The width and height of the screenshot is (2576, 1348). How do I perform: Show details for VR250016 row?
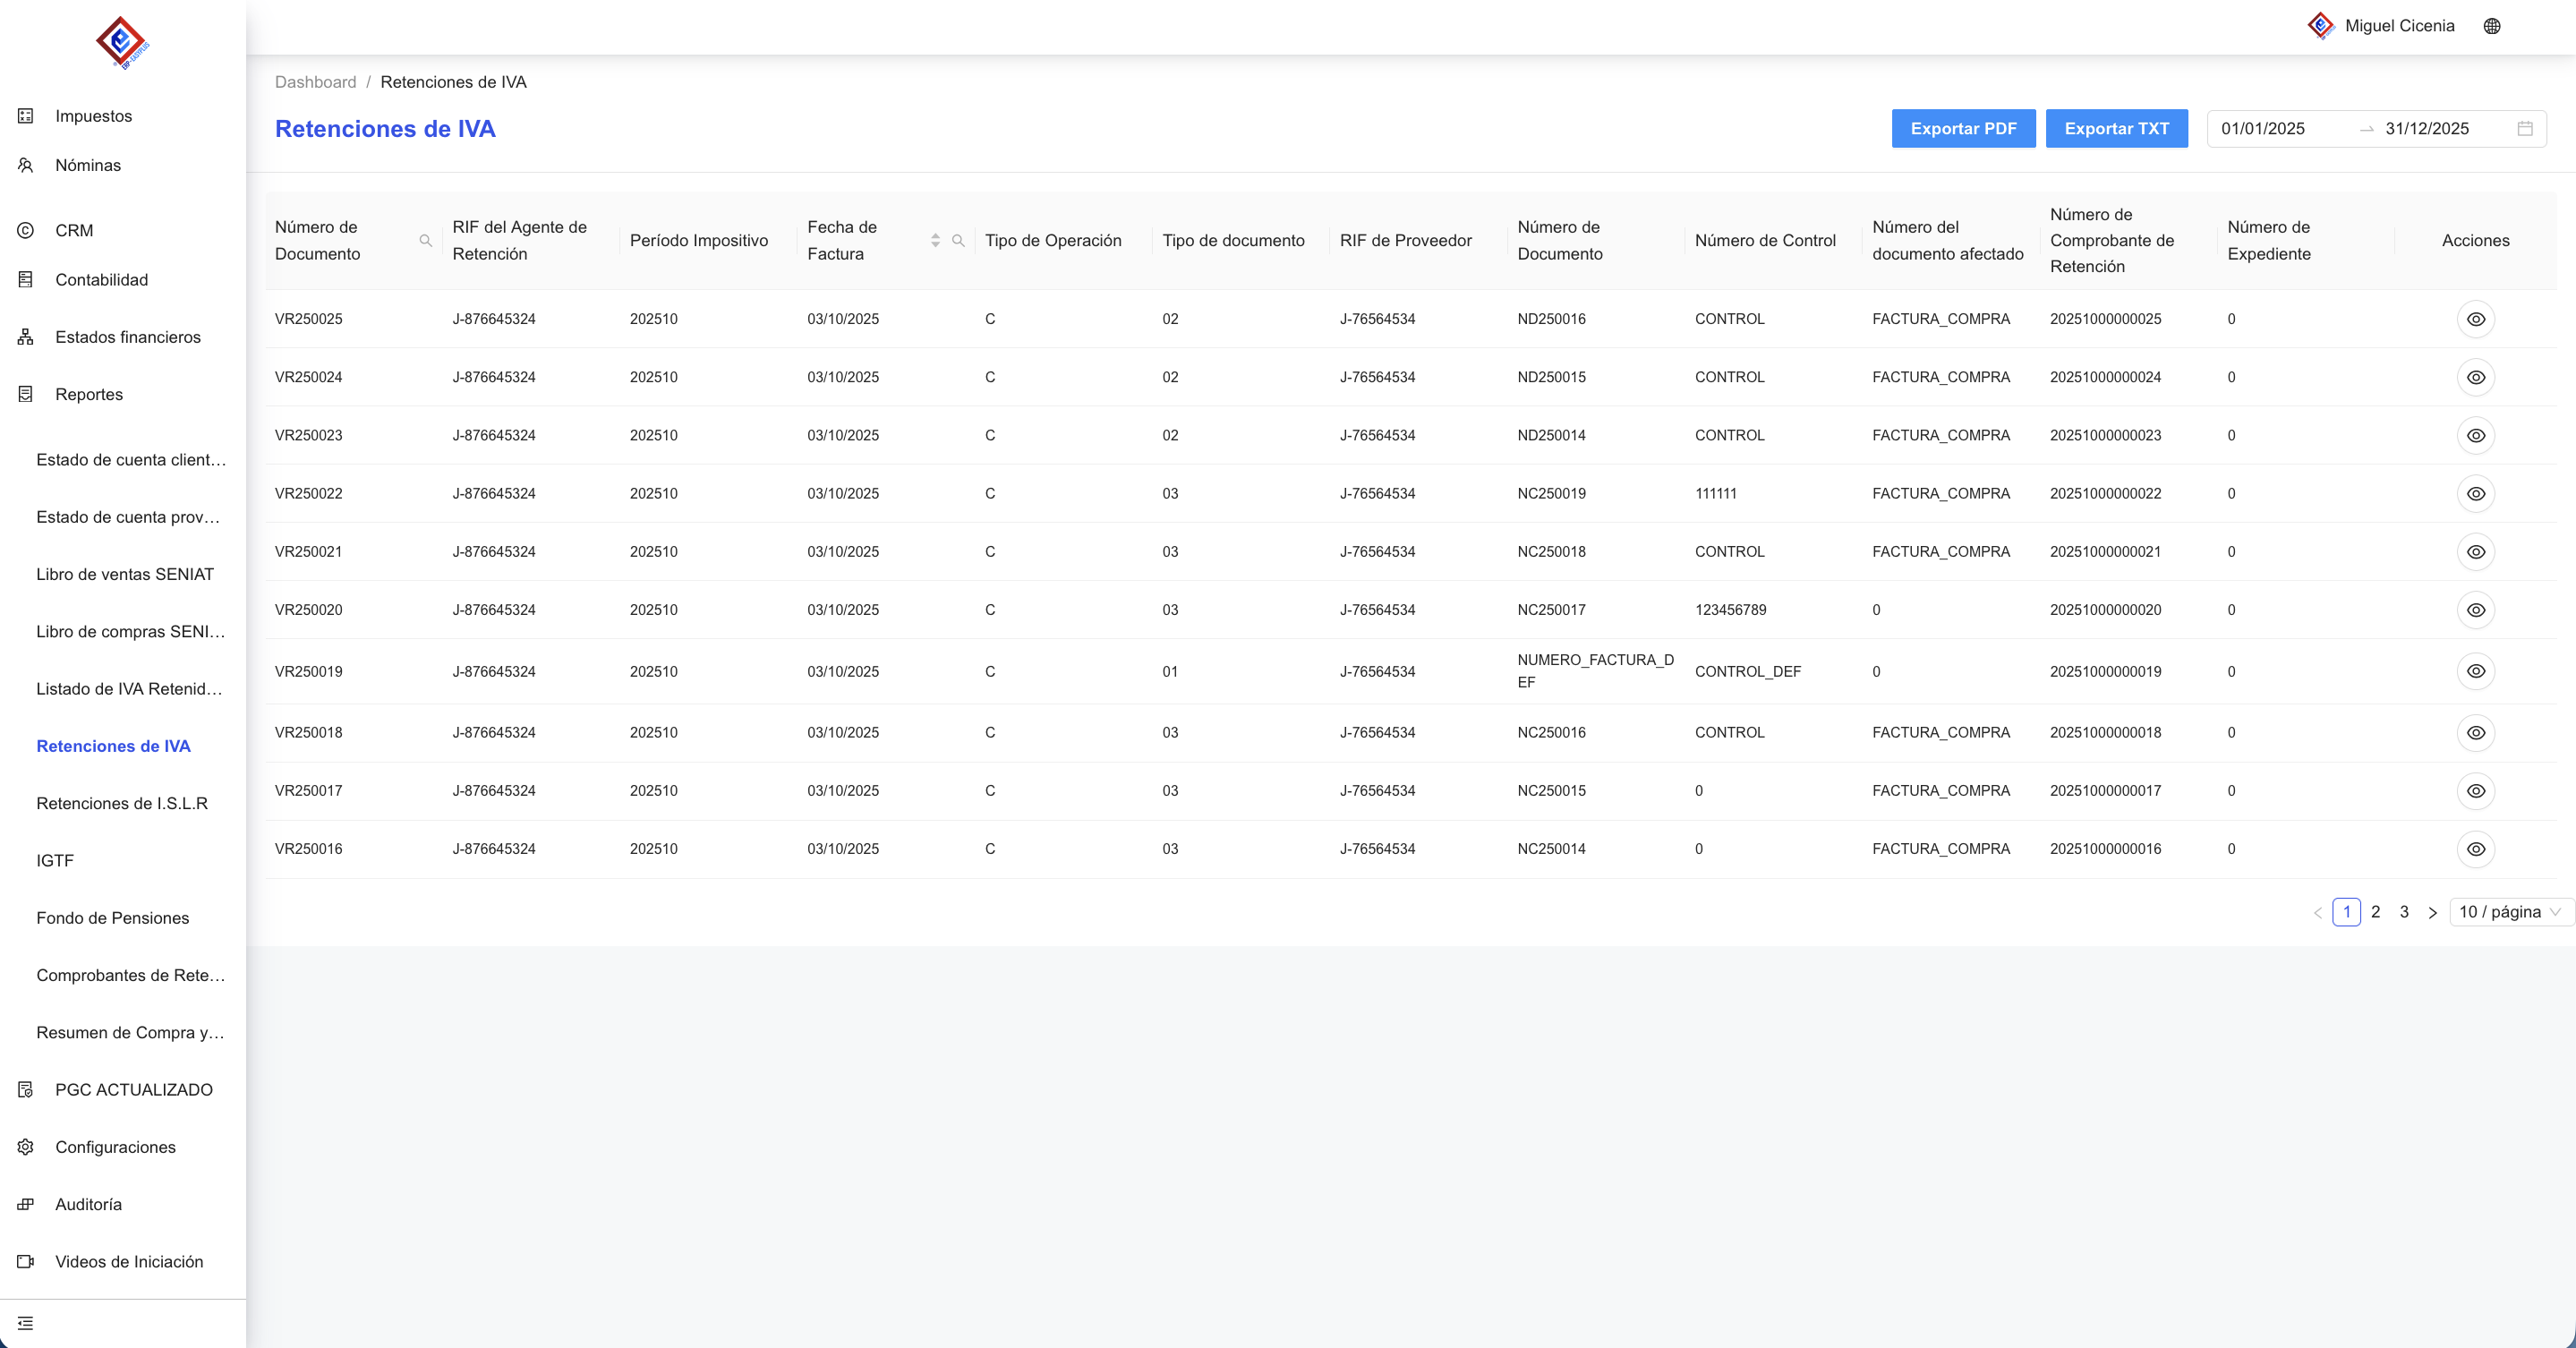pyautogui.click(x=2475, y=849)
